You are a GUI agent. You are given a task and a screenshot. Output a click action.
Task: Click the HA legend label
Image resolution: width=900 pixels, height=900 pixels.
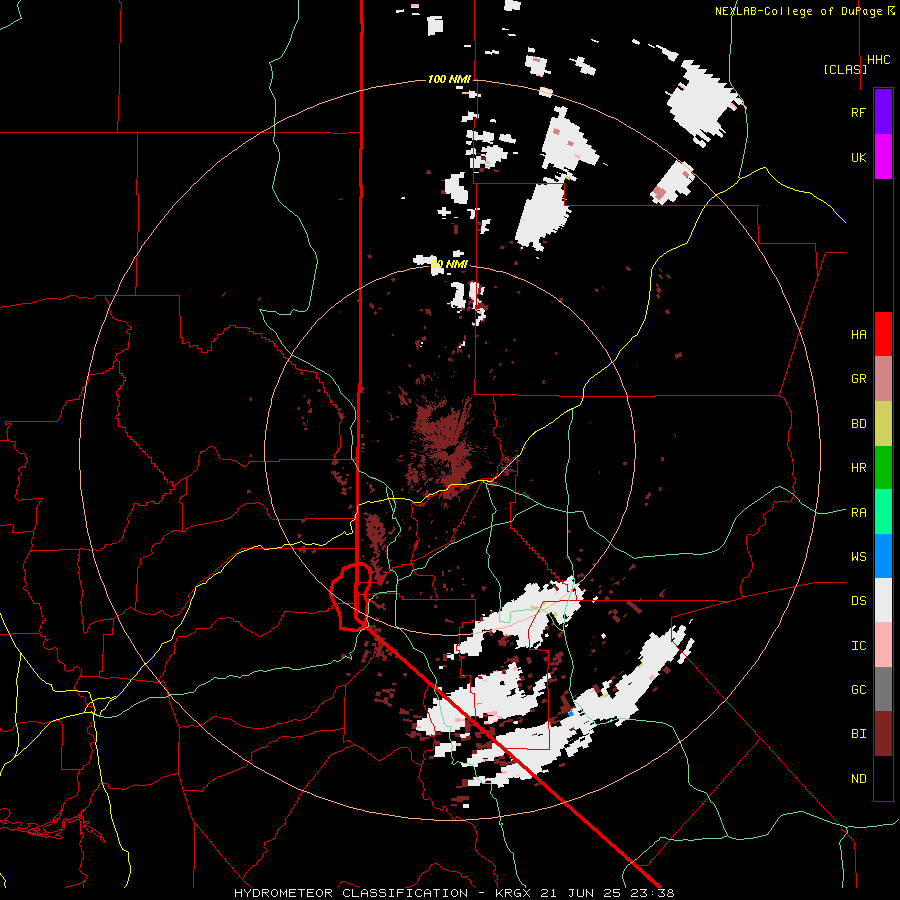click(x=858, y=334)
